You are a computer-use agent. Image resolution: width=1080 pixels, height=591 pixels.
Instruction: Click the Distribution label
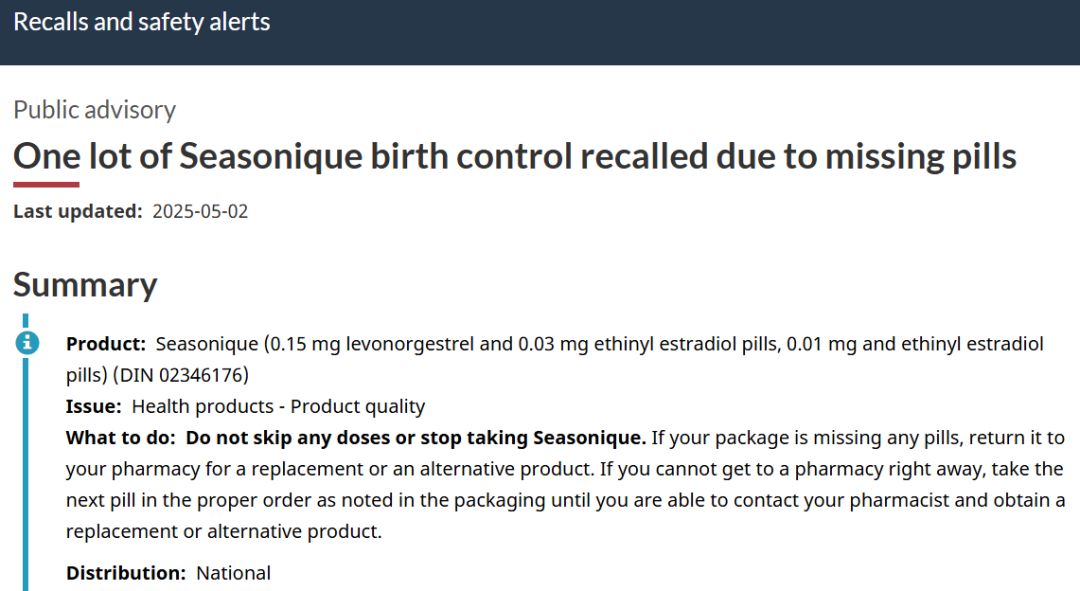(126, 572)
